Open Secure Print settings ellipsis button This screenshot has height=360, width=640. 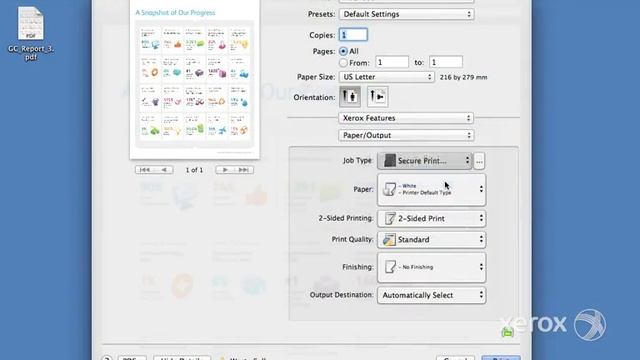(479, 161)
